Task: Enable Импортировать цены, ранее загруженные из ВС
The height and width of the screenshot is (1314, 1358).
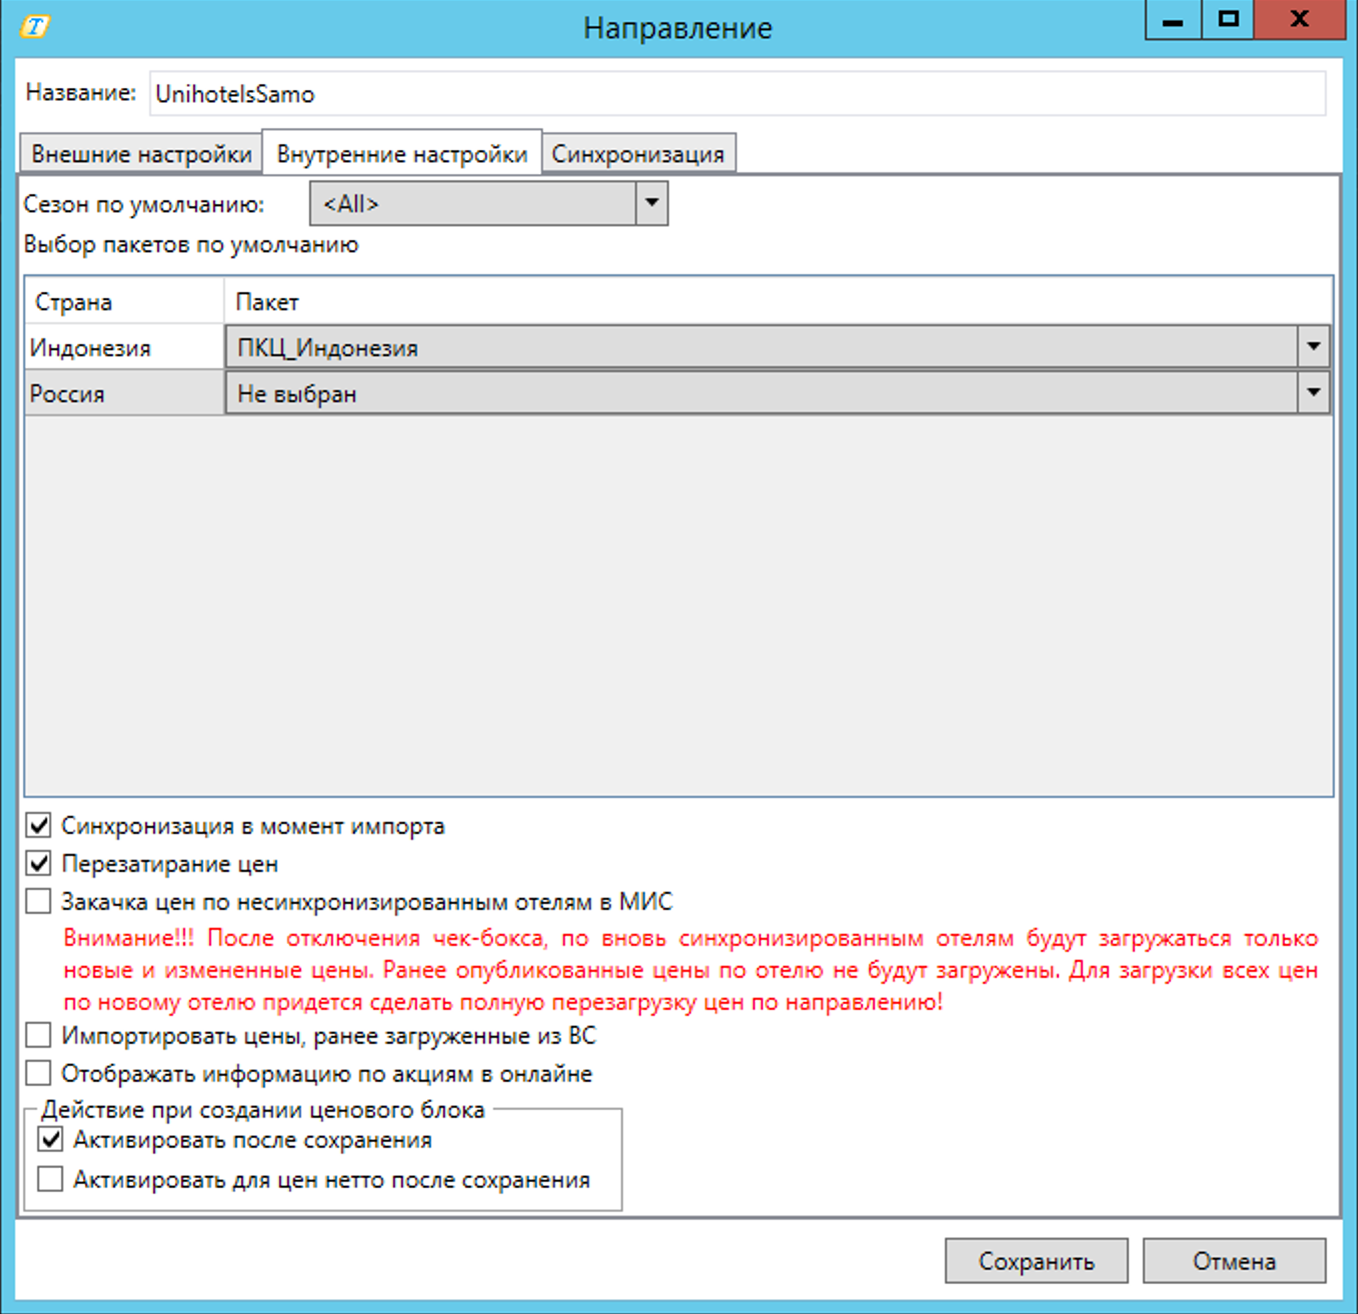Action: tap(39, 1036)
